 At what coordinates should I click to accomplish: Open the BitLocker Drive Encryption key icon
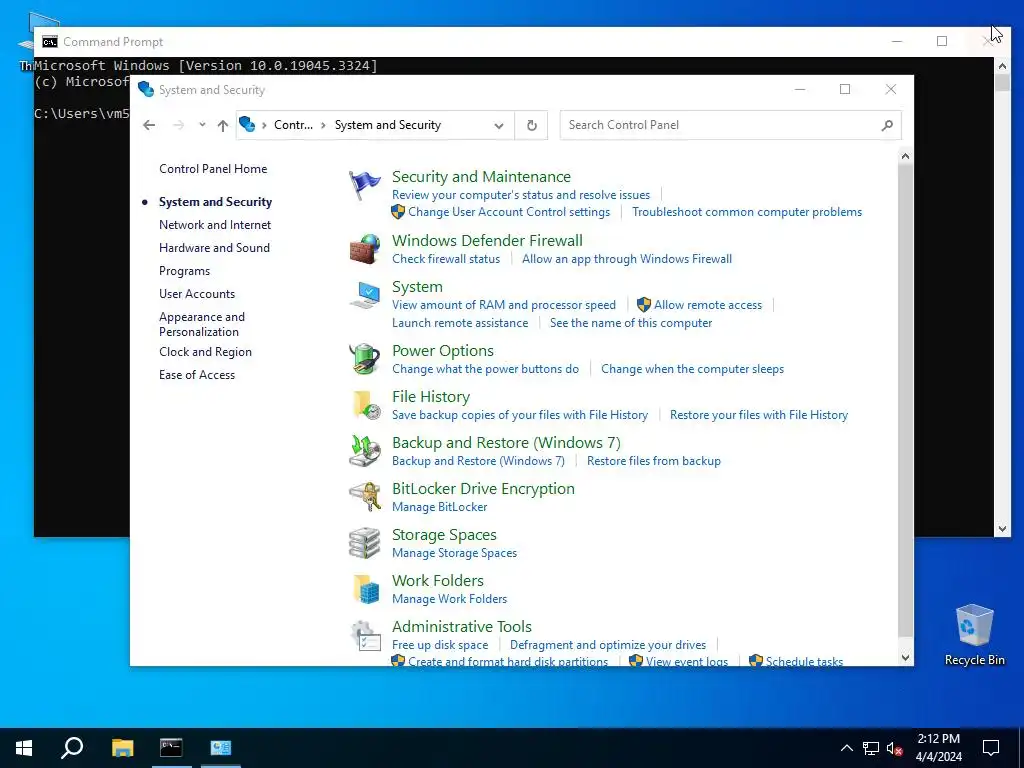(364, 497)
